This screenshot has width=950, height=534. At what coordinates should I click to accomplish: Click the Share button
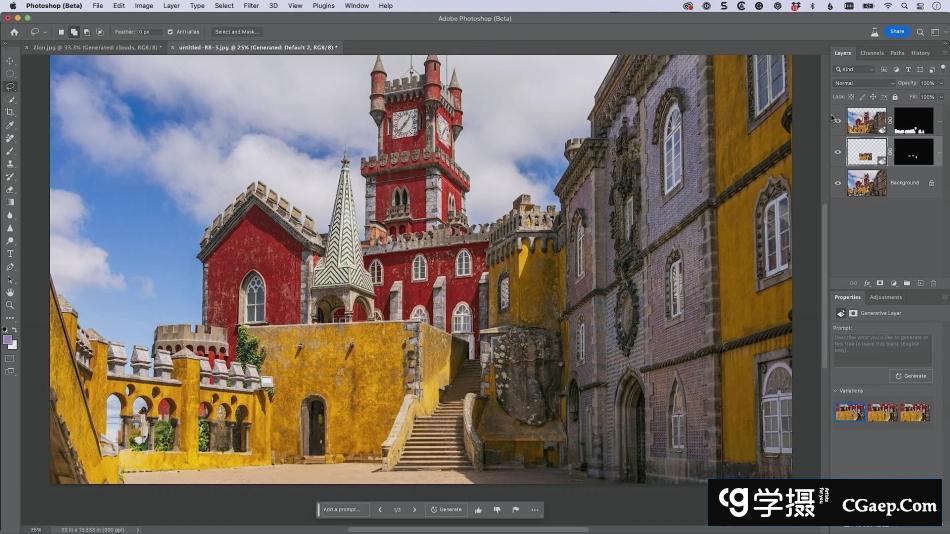click(897, 32)
